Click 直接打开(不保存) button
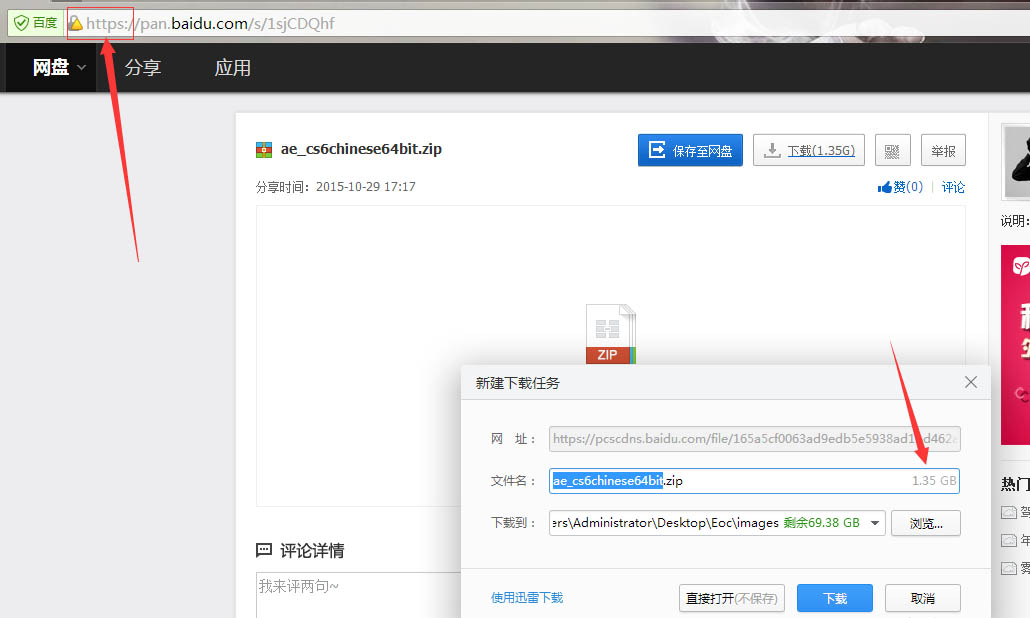 coord(732,598)
